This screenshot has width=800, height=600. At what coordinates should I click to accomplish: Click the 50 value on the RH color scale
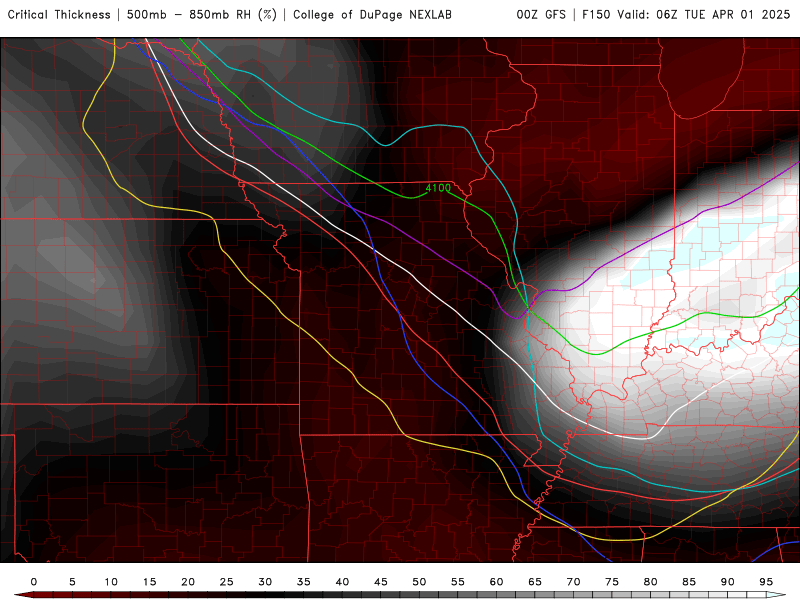(419, 582)
